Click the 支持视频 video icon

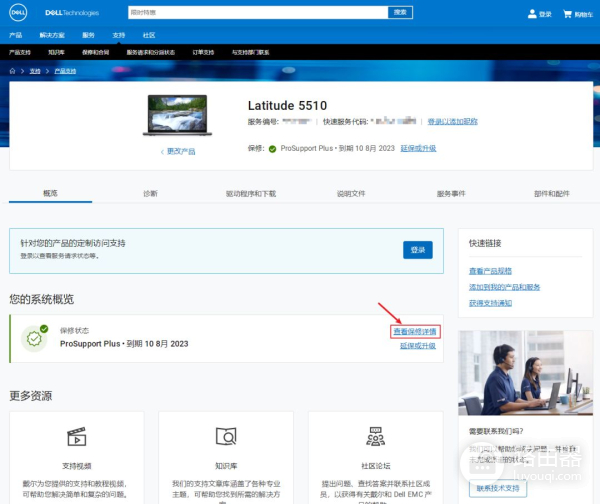pyautogui.click(x=76, y=437)
